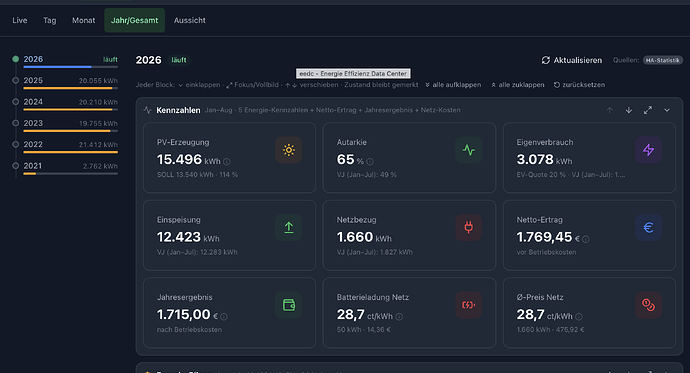Click the euro icon in Netto-Ertrag card
This screenshot has height=373, width=690.
tap(648, 227)
